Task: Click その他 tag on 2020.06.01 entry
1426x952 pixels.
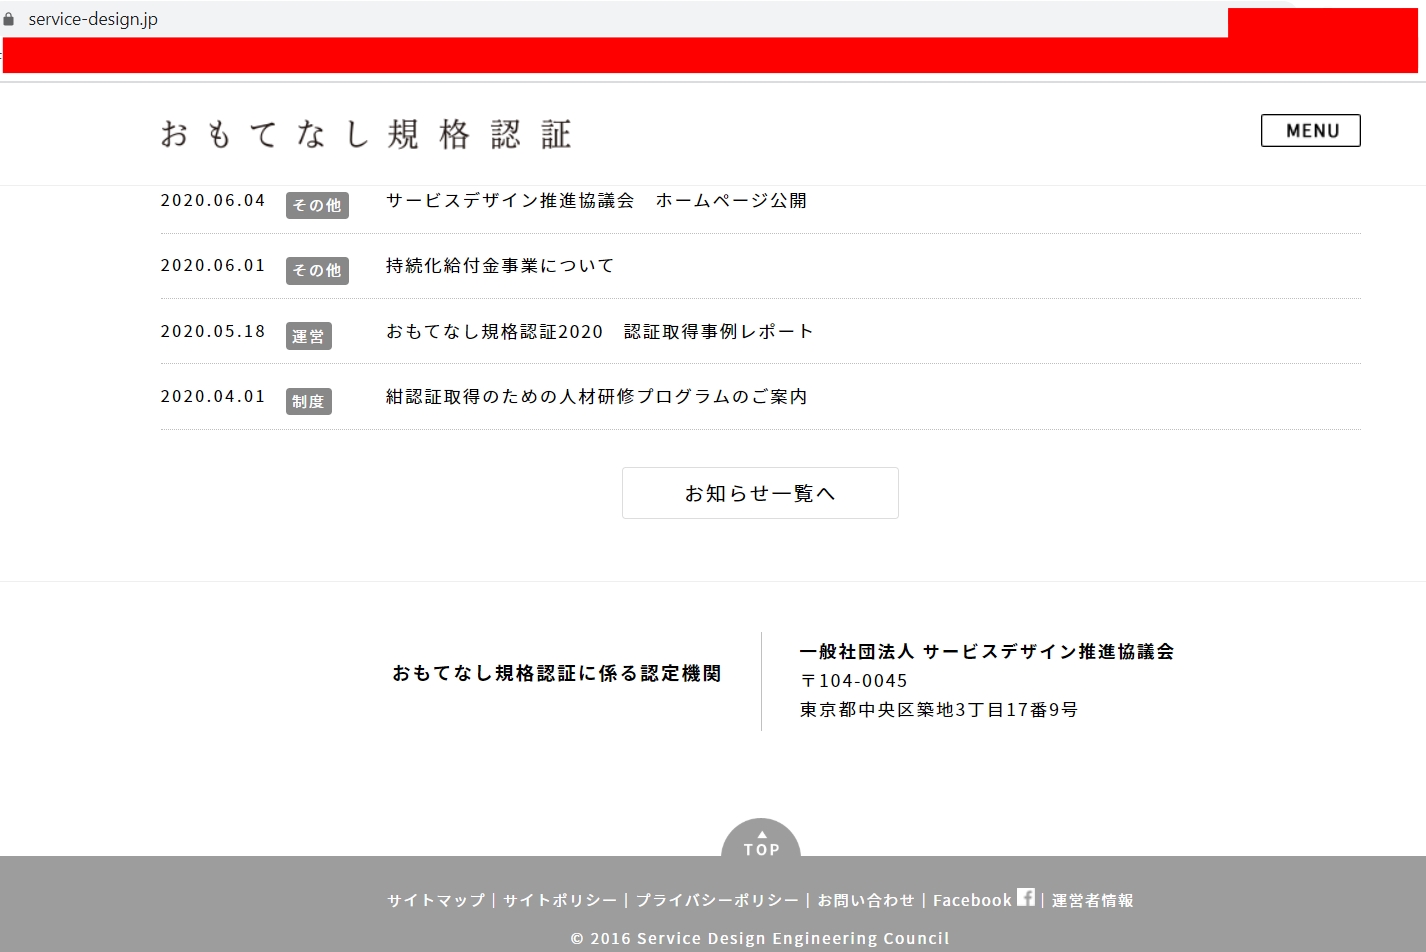Action: point(317,270)
